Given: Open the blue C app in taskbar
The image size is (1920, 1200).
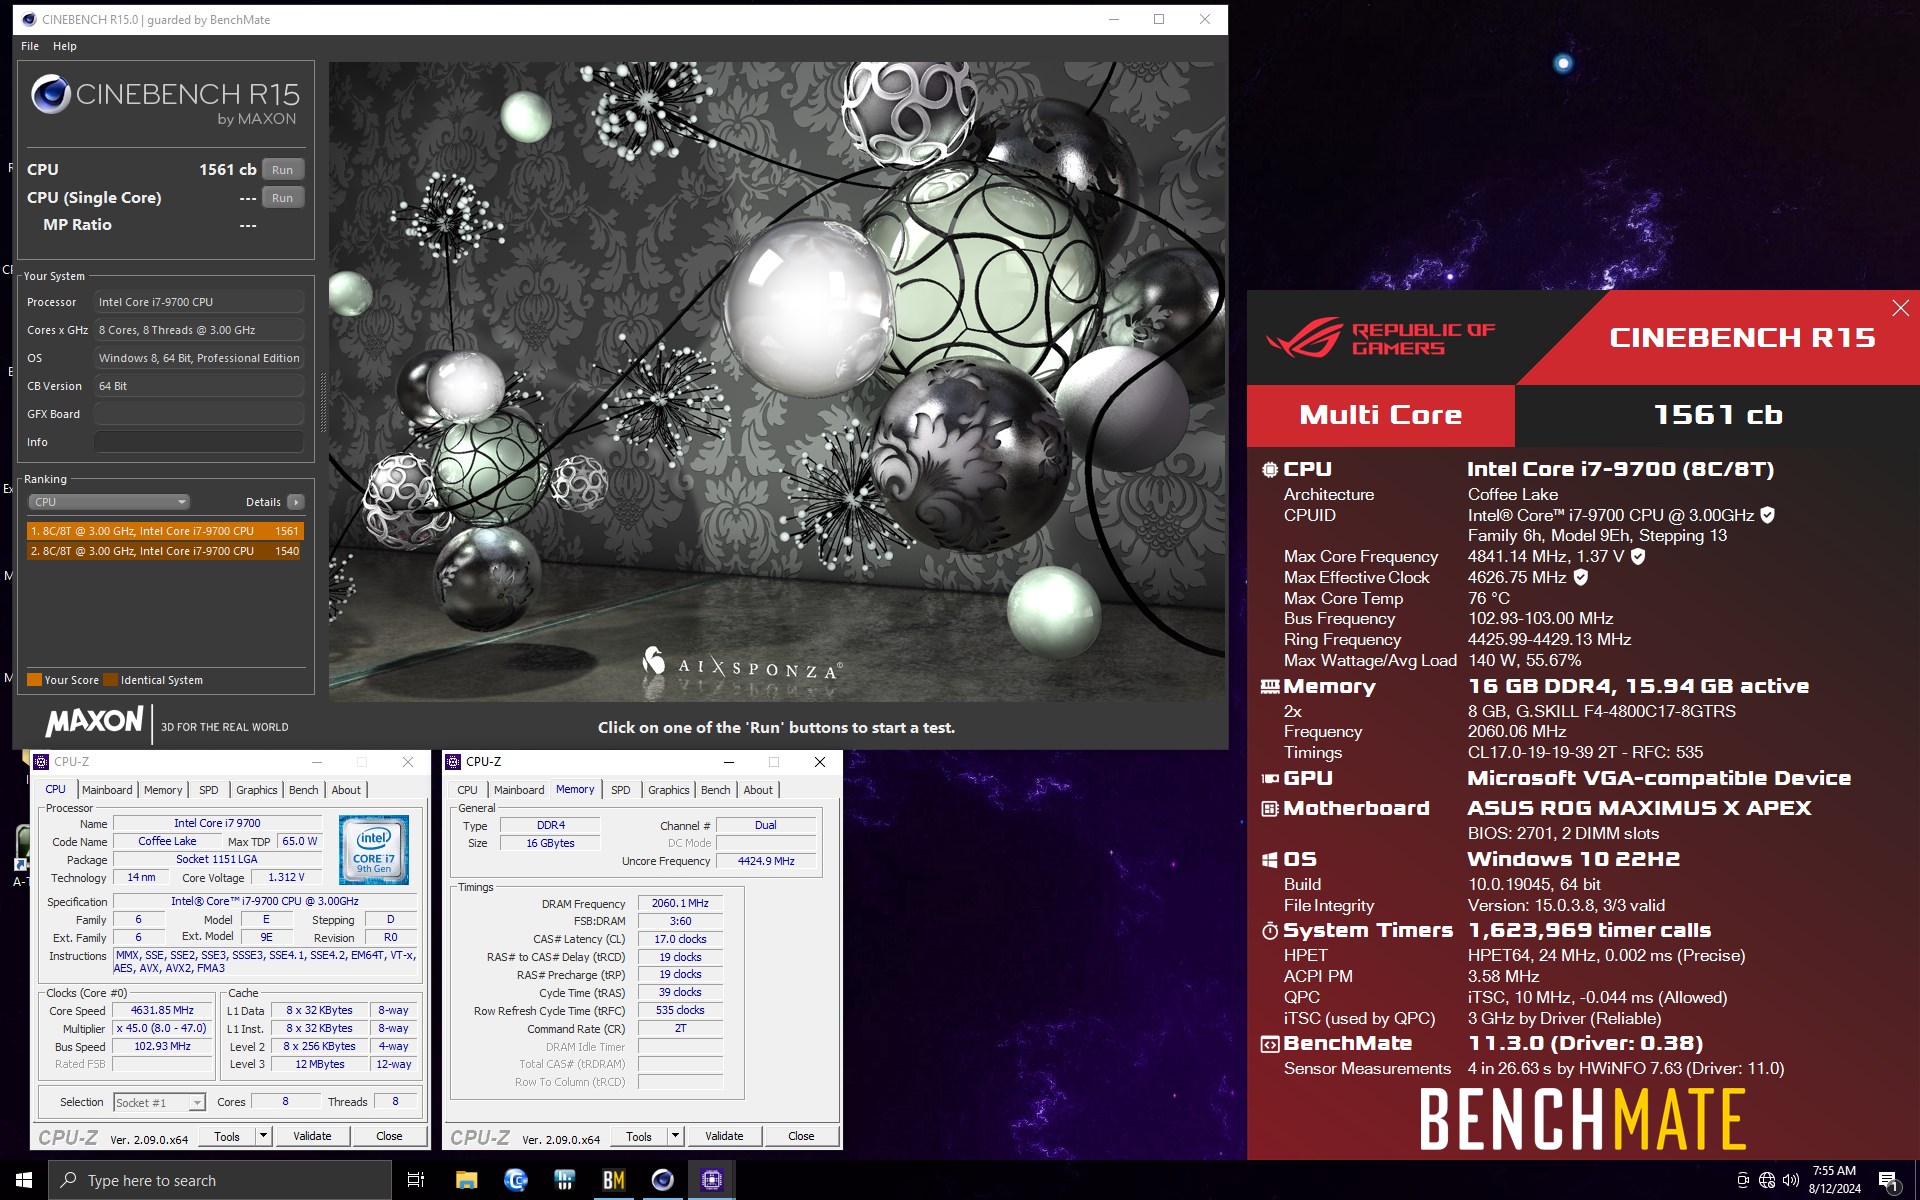Looking at the screenshot, I should [515, 1180].
